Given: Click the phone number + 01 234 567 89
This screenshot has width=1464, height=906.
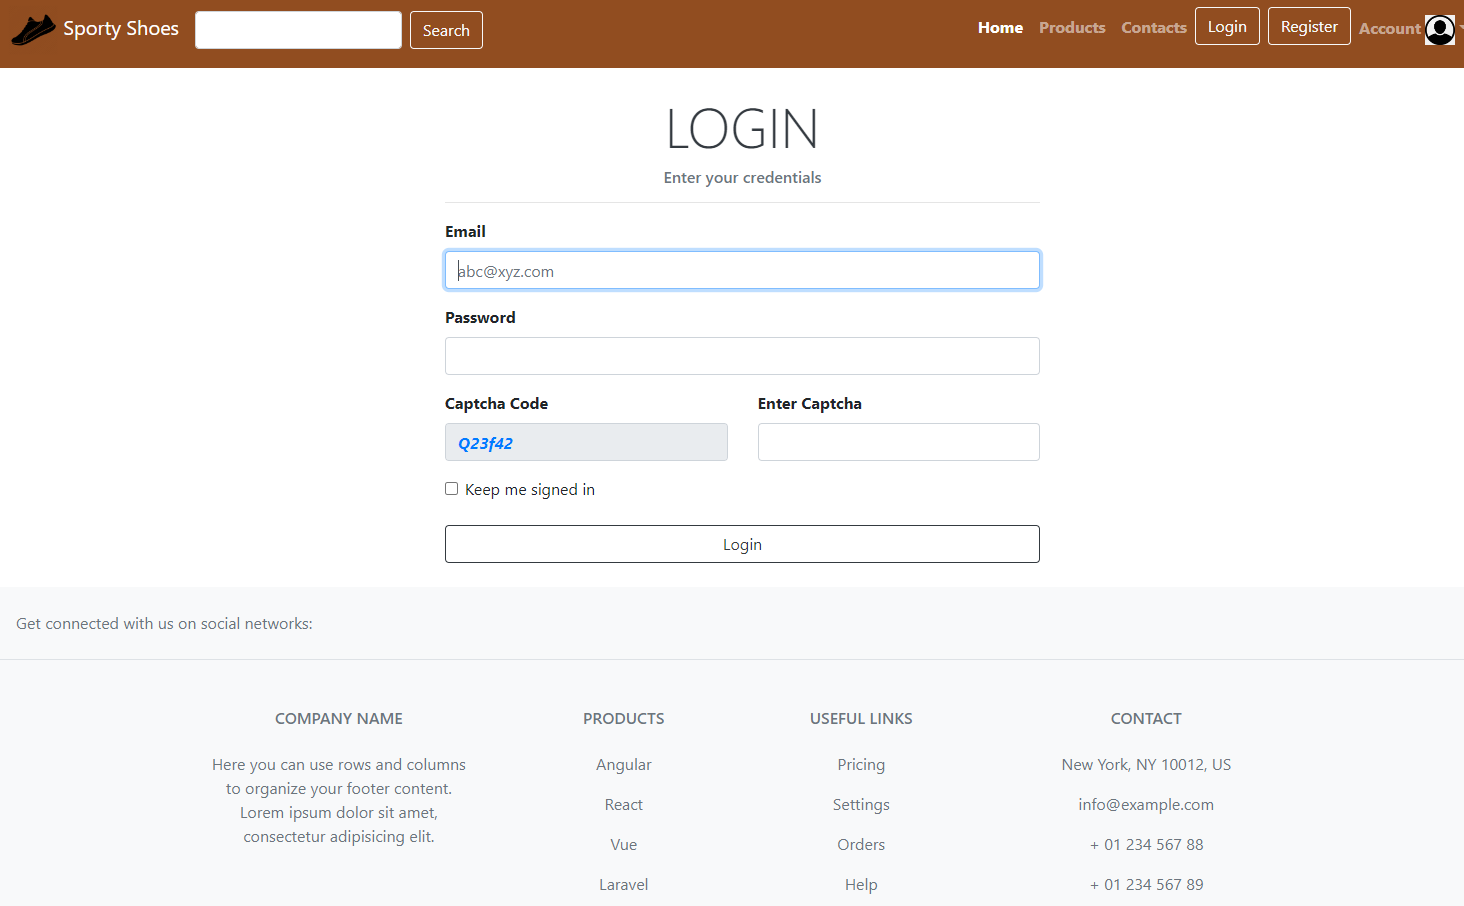Looking at the screenshot, I should click(x=1146, y=885).
